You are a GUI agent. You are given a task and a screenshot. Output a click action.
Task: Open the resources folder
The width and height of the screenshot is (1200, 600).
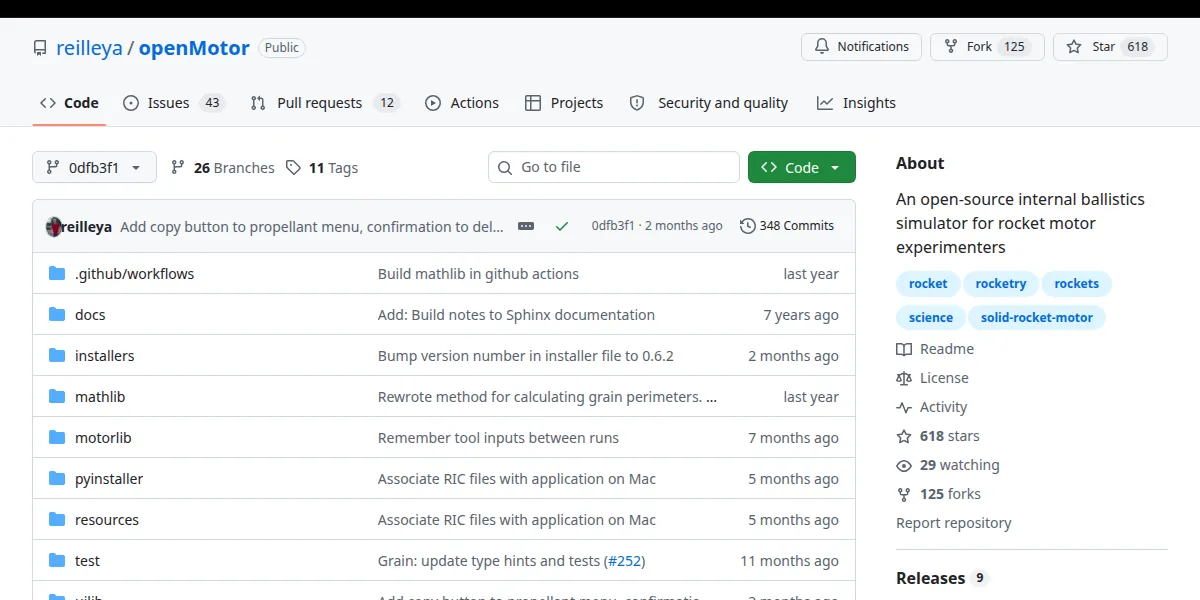tap(107, 520)
